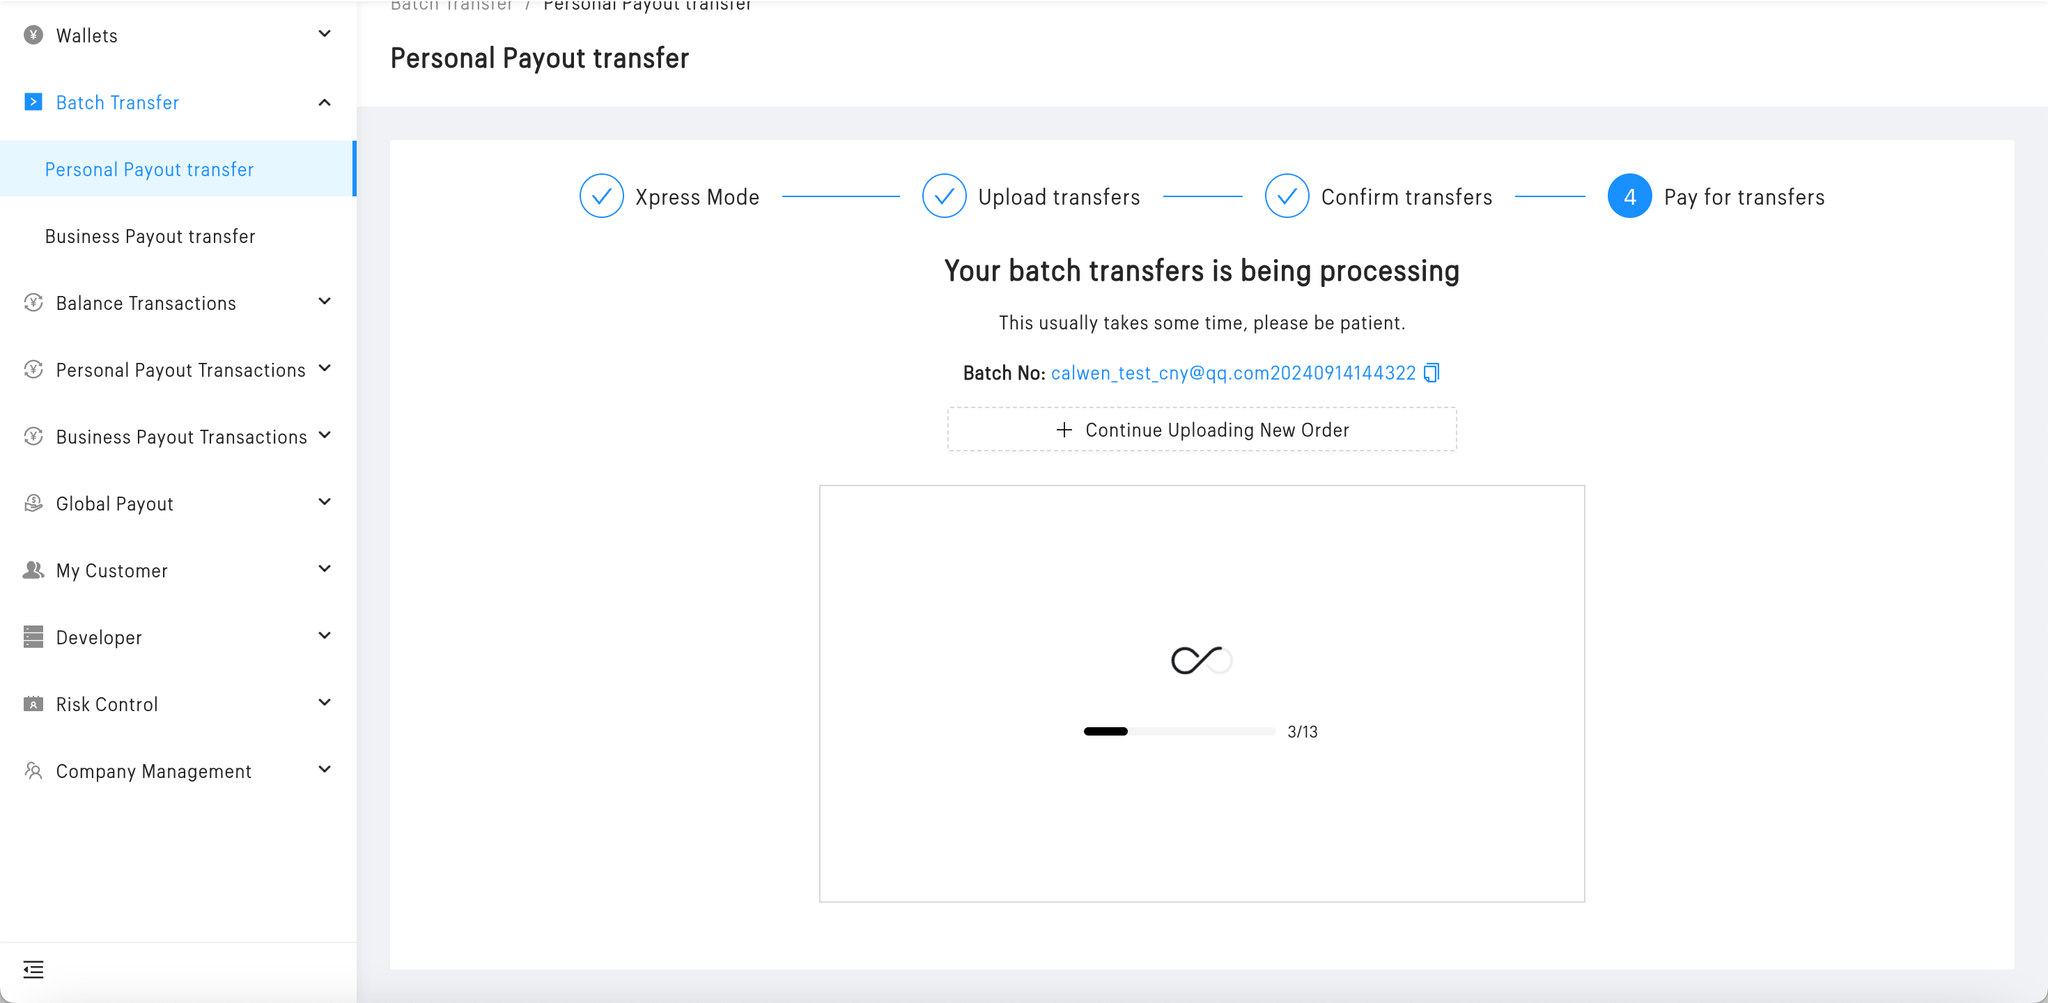The width and height of the screenshot is (2048, 1003).
Task: Click the Developer server icon
Action: click(x=33, y=637)
